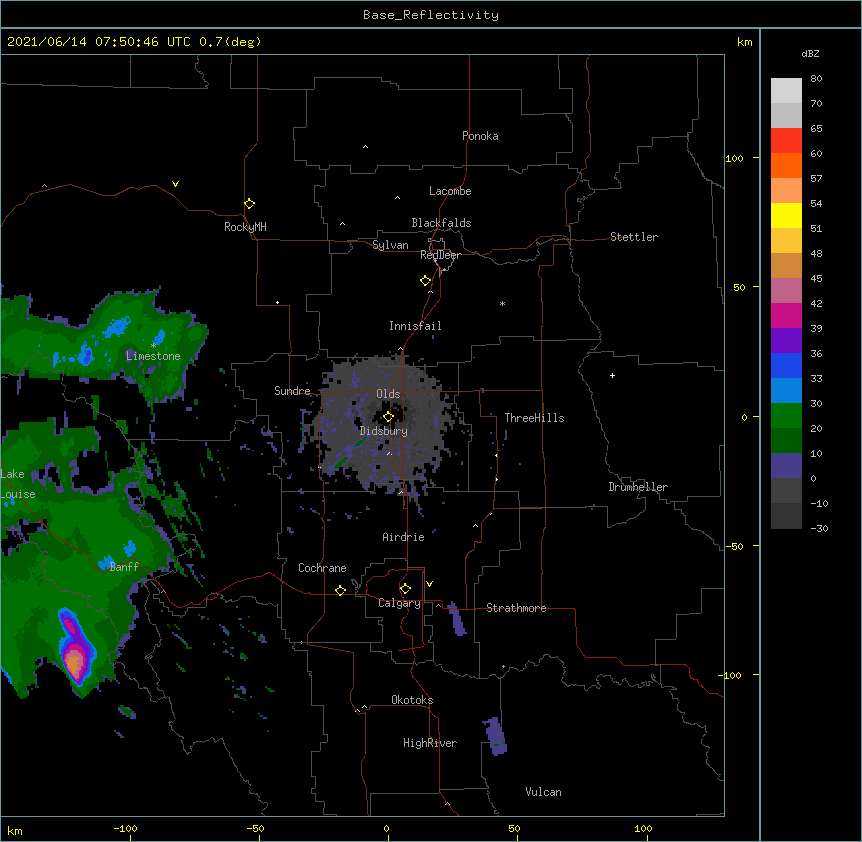Click the purple echo patch west of Strathmore
Image resolution: width=862 pixels, height=842 pixels.
456,619
